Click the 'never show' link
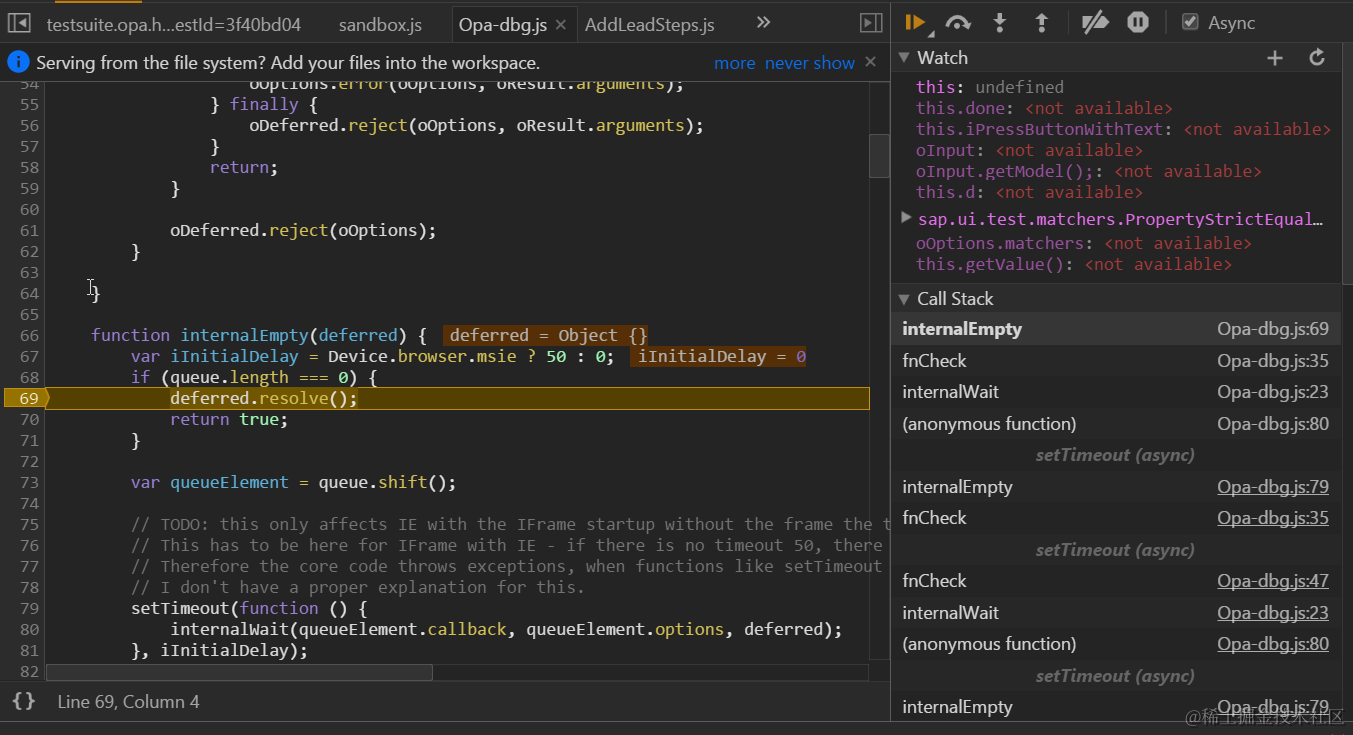This screenshot has width=1353, height=735. pyautogui.click(x=809, y=63)
